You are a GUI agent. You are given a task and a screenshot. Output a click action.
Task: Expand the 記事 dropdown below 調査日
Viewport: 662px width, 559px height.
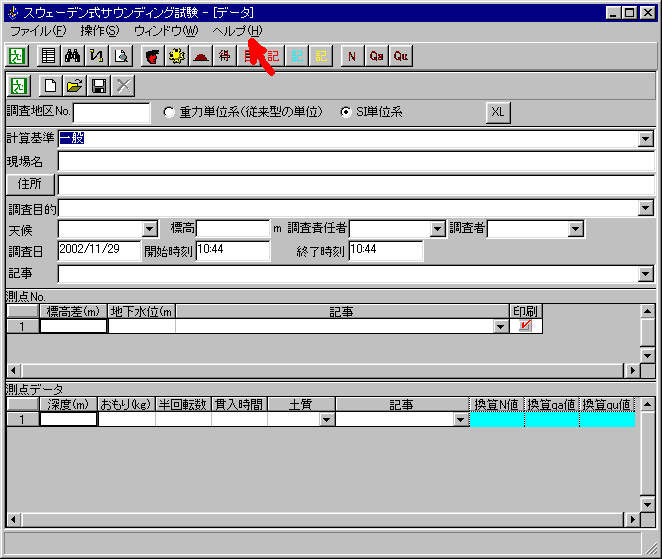coord(646,274)
